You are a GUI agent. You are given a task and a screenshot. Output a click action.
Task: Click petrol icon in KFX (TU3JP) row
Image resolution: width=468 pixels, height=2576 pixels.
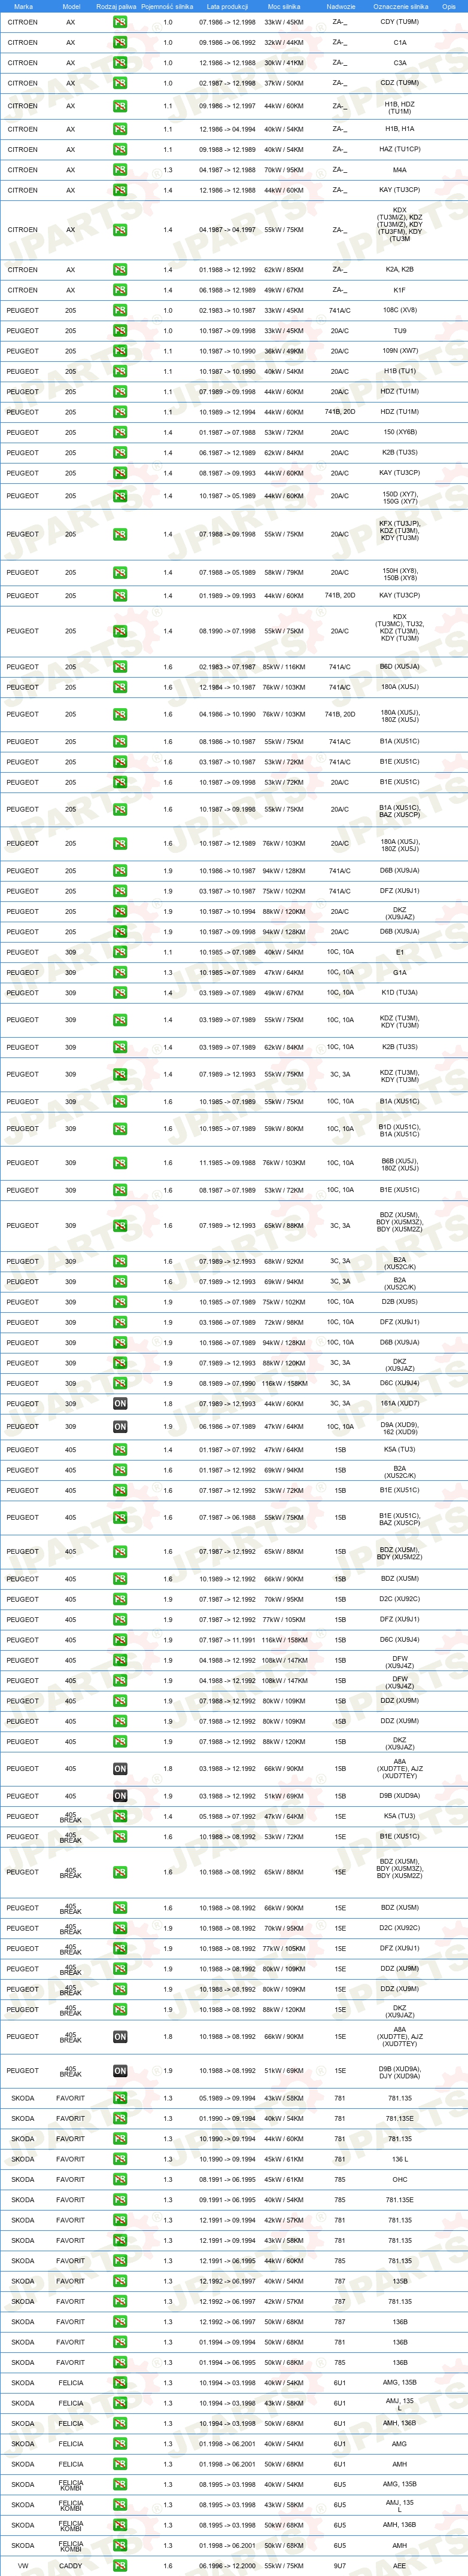[120, 534]
